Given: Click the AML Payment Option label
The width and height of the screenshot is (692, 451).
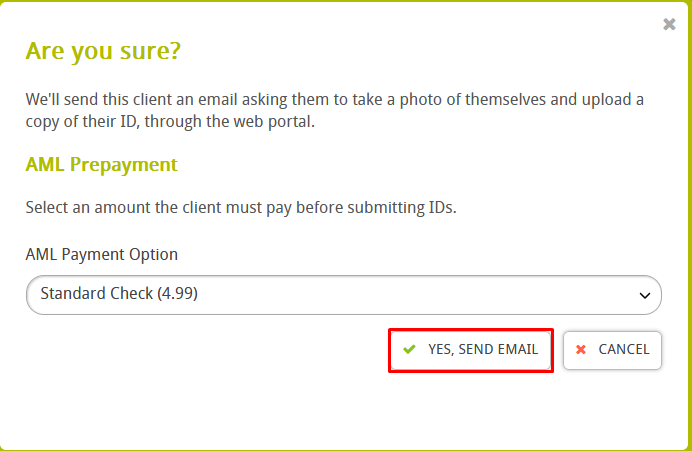Looking at the screenshot, I should (101, 254).
